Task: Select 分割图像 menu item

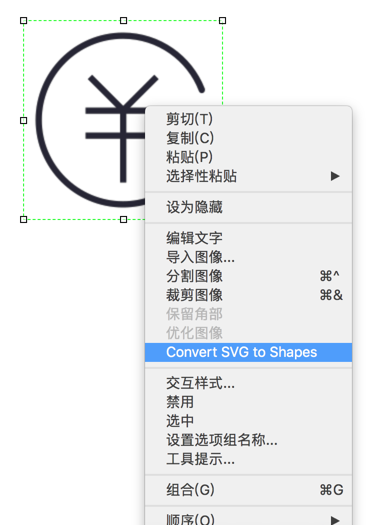Action: point(248,276)
